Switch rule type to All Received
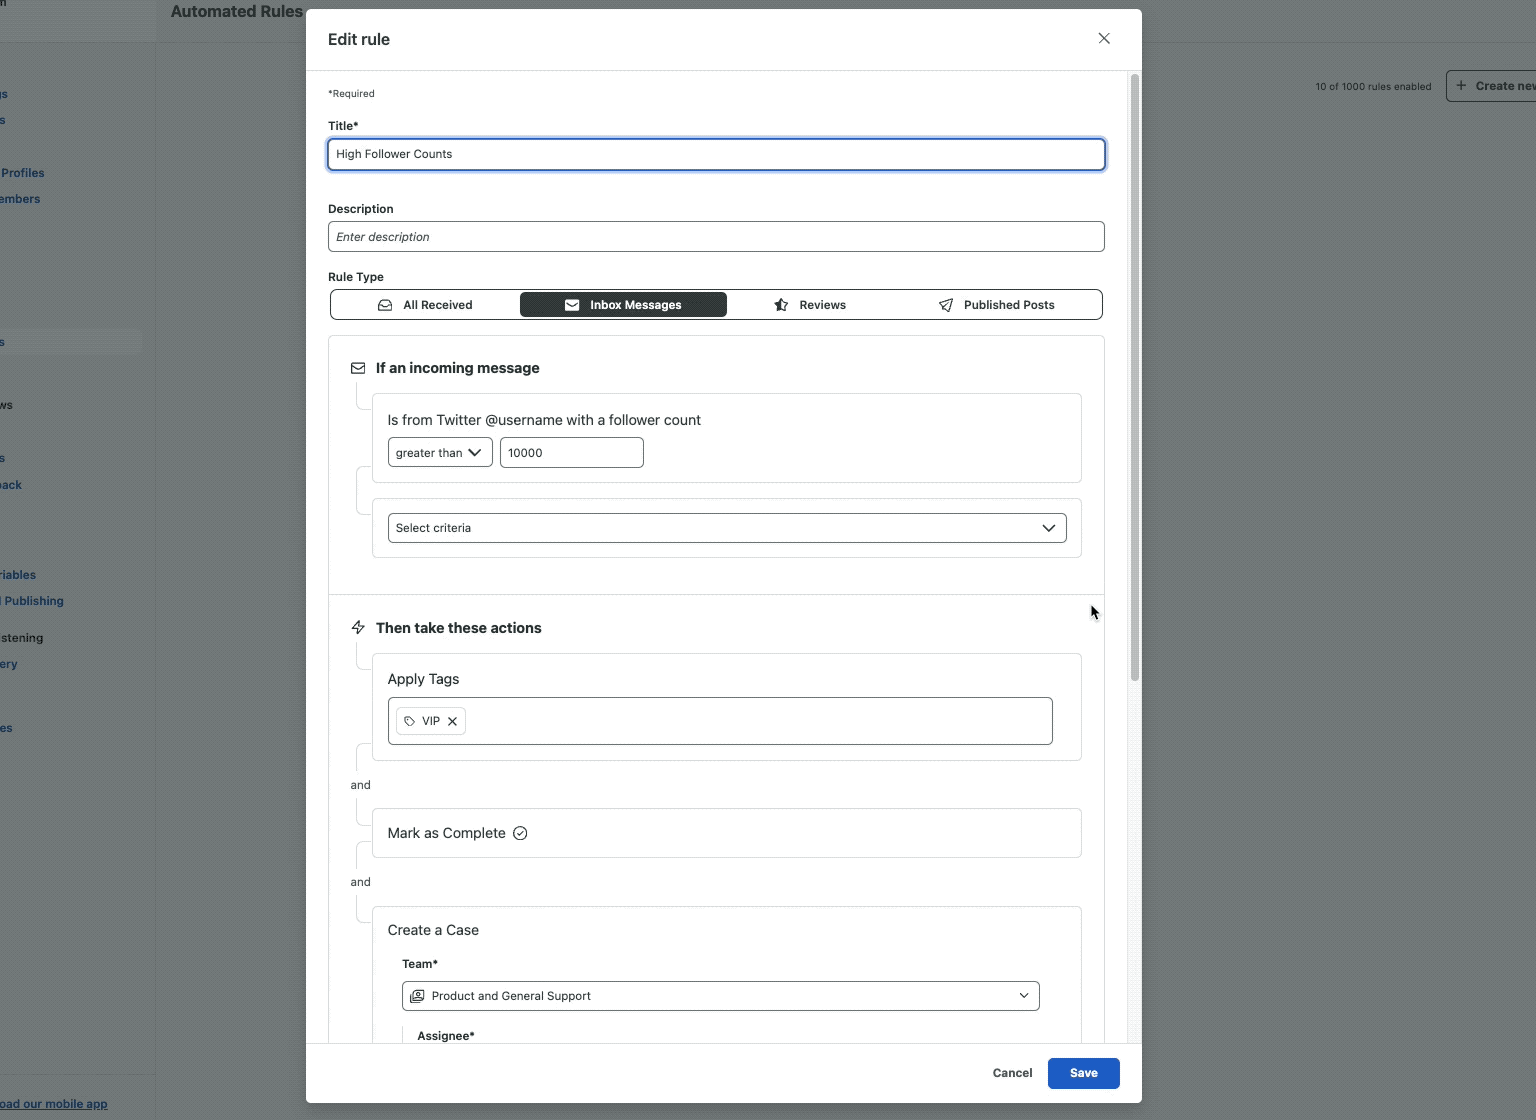 coord(430,304)
